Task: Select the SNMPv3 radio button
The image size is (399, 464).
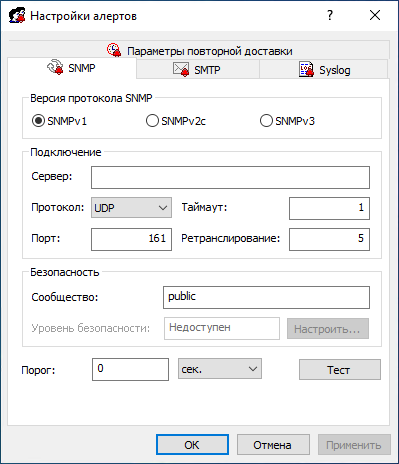Action: (266, 121)
